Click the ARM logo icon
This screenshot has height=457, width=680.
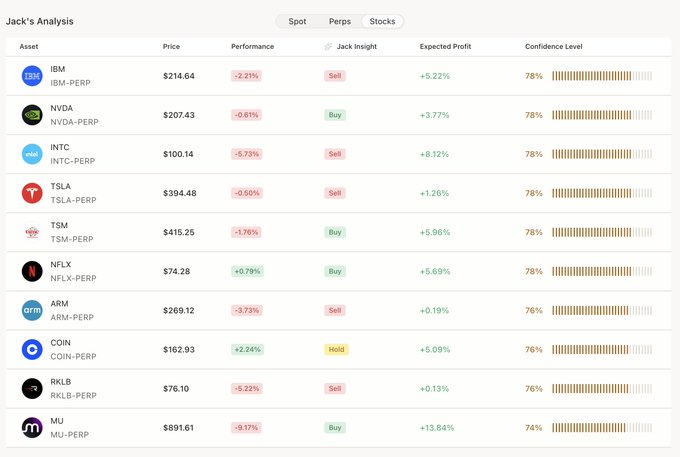[x=32, y=310]
